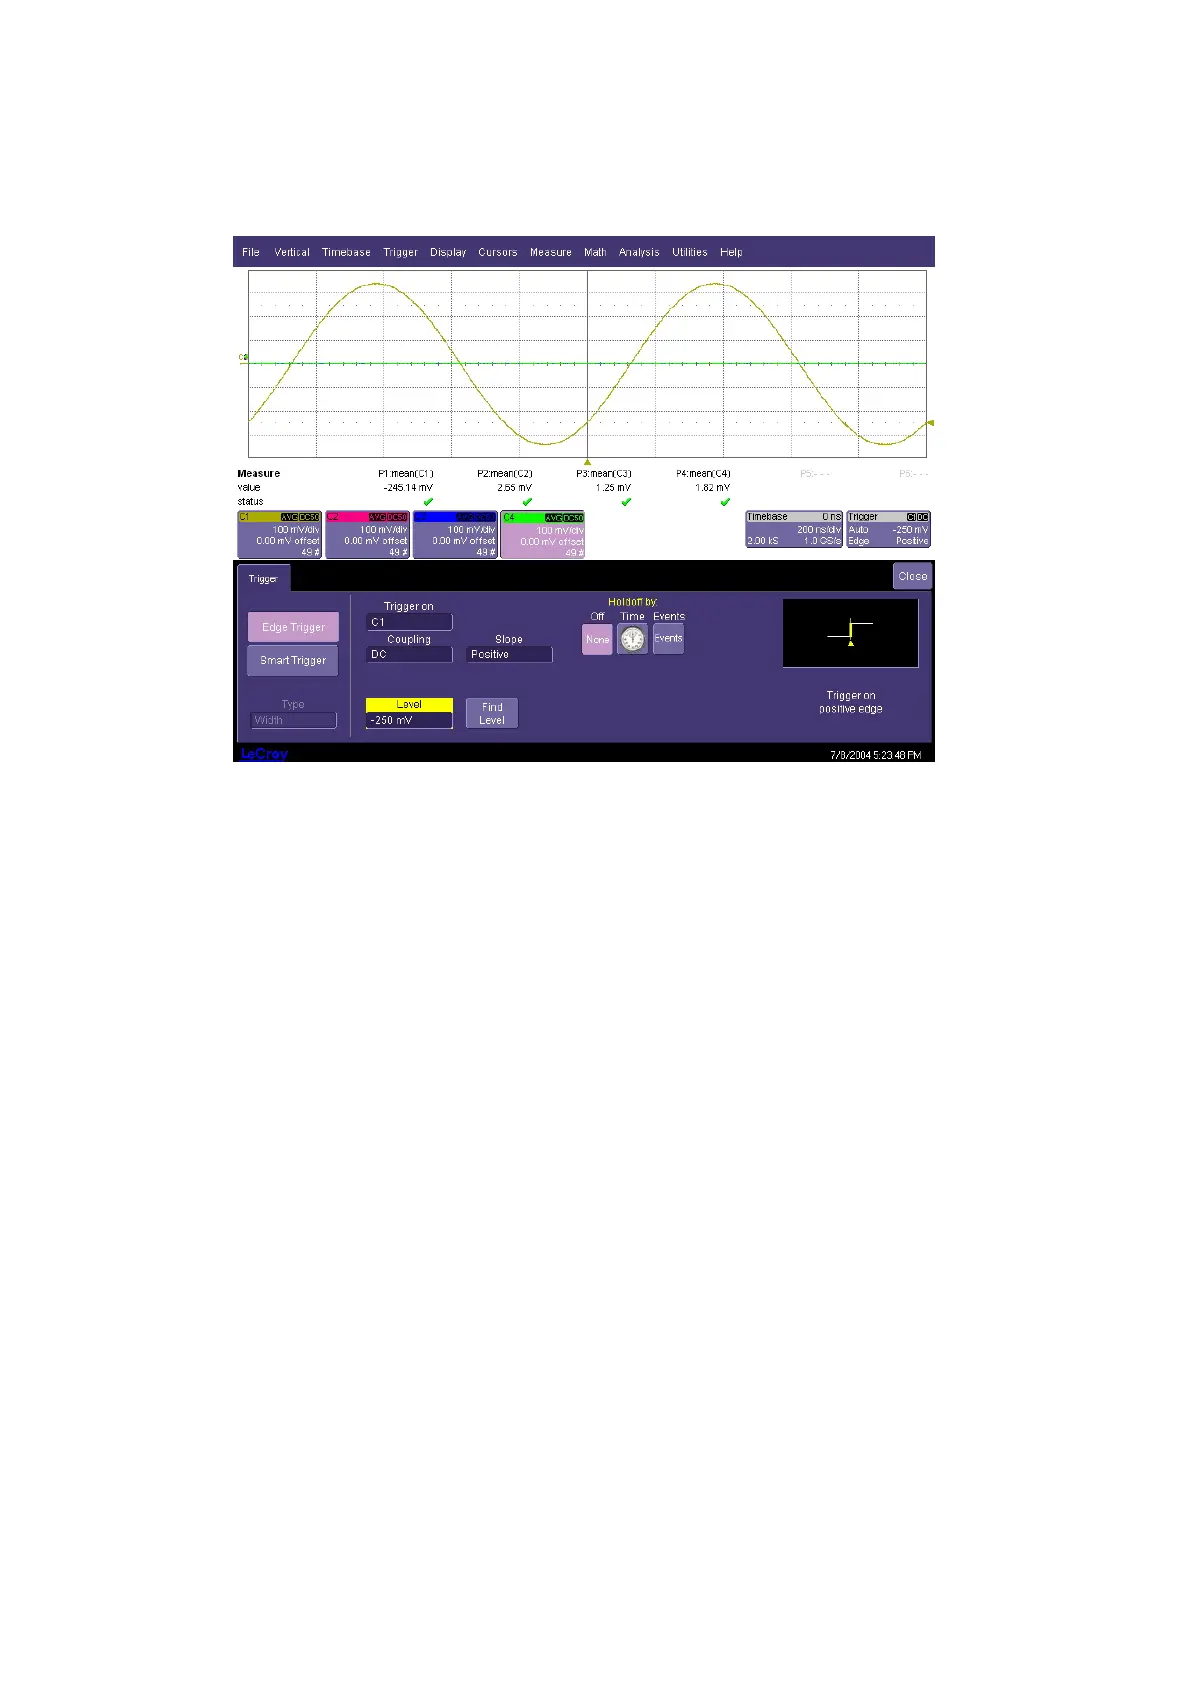Set holdoff to None (Off)

point(597,639)
